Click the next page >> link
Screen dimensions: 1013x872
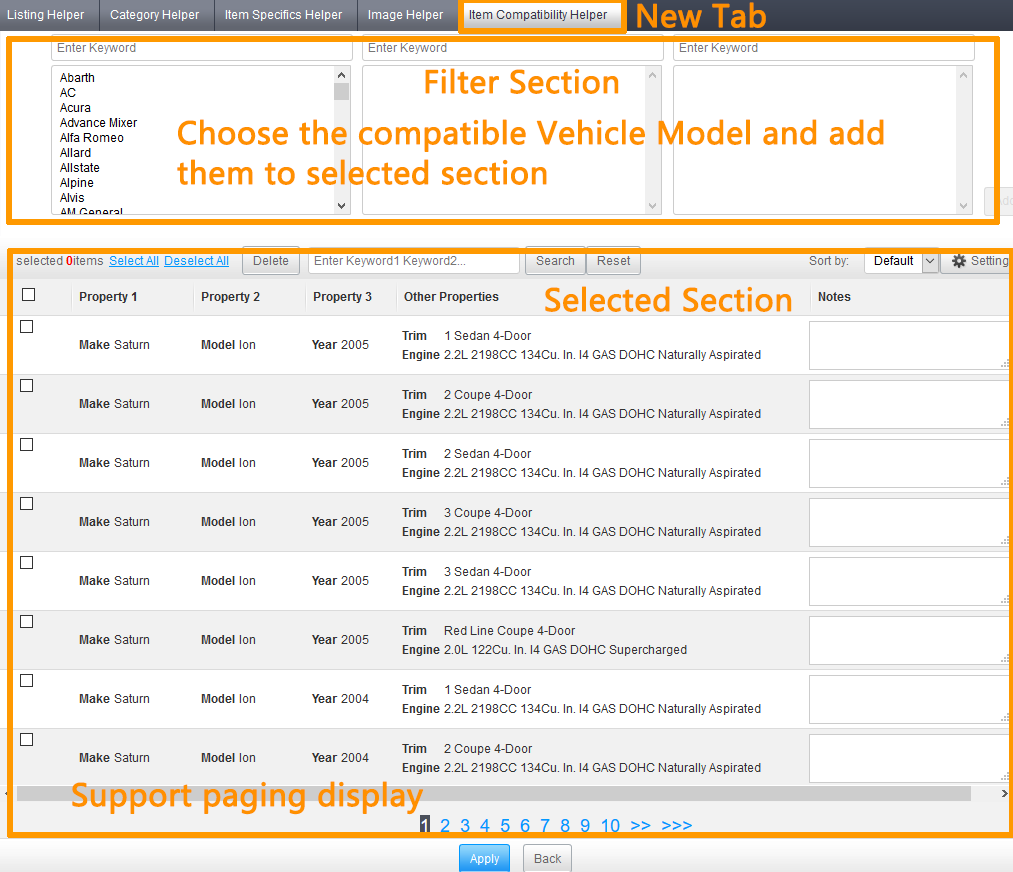coord(640,825)
